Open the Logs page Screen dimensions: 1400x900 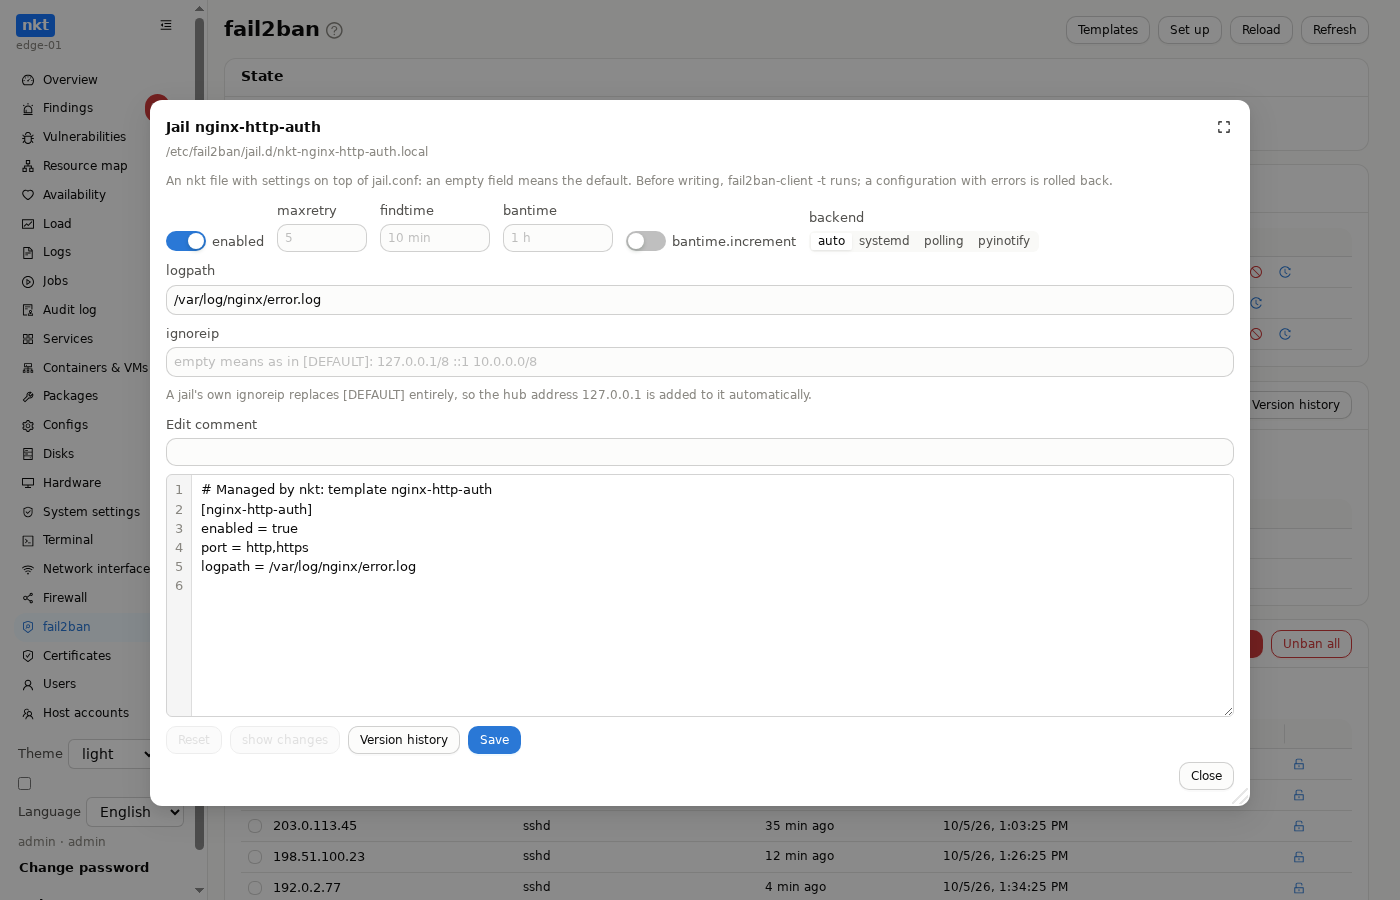click(x=57, y=252)
